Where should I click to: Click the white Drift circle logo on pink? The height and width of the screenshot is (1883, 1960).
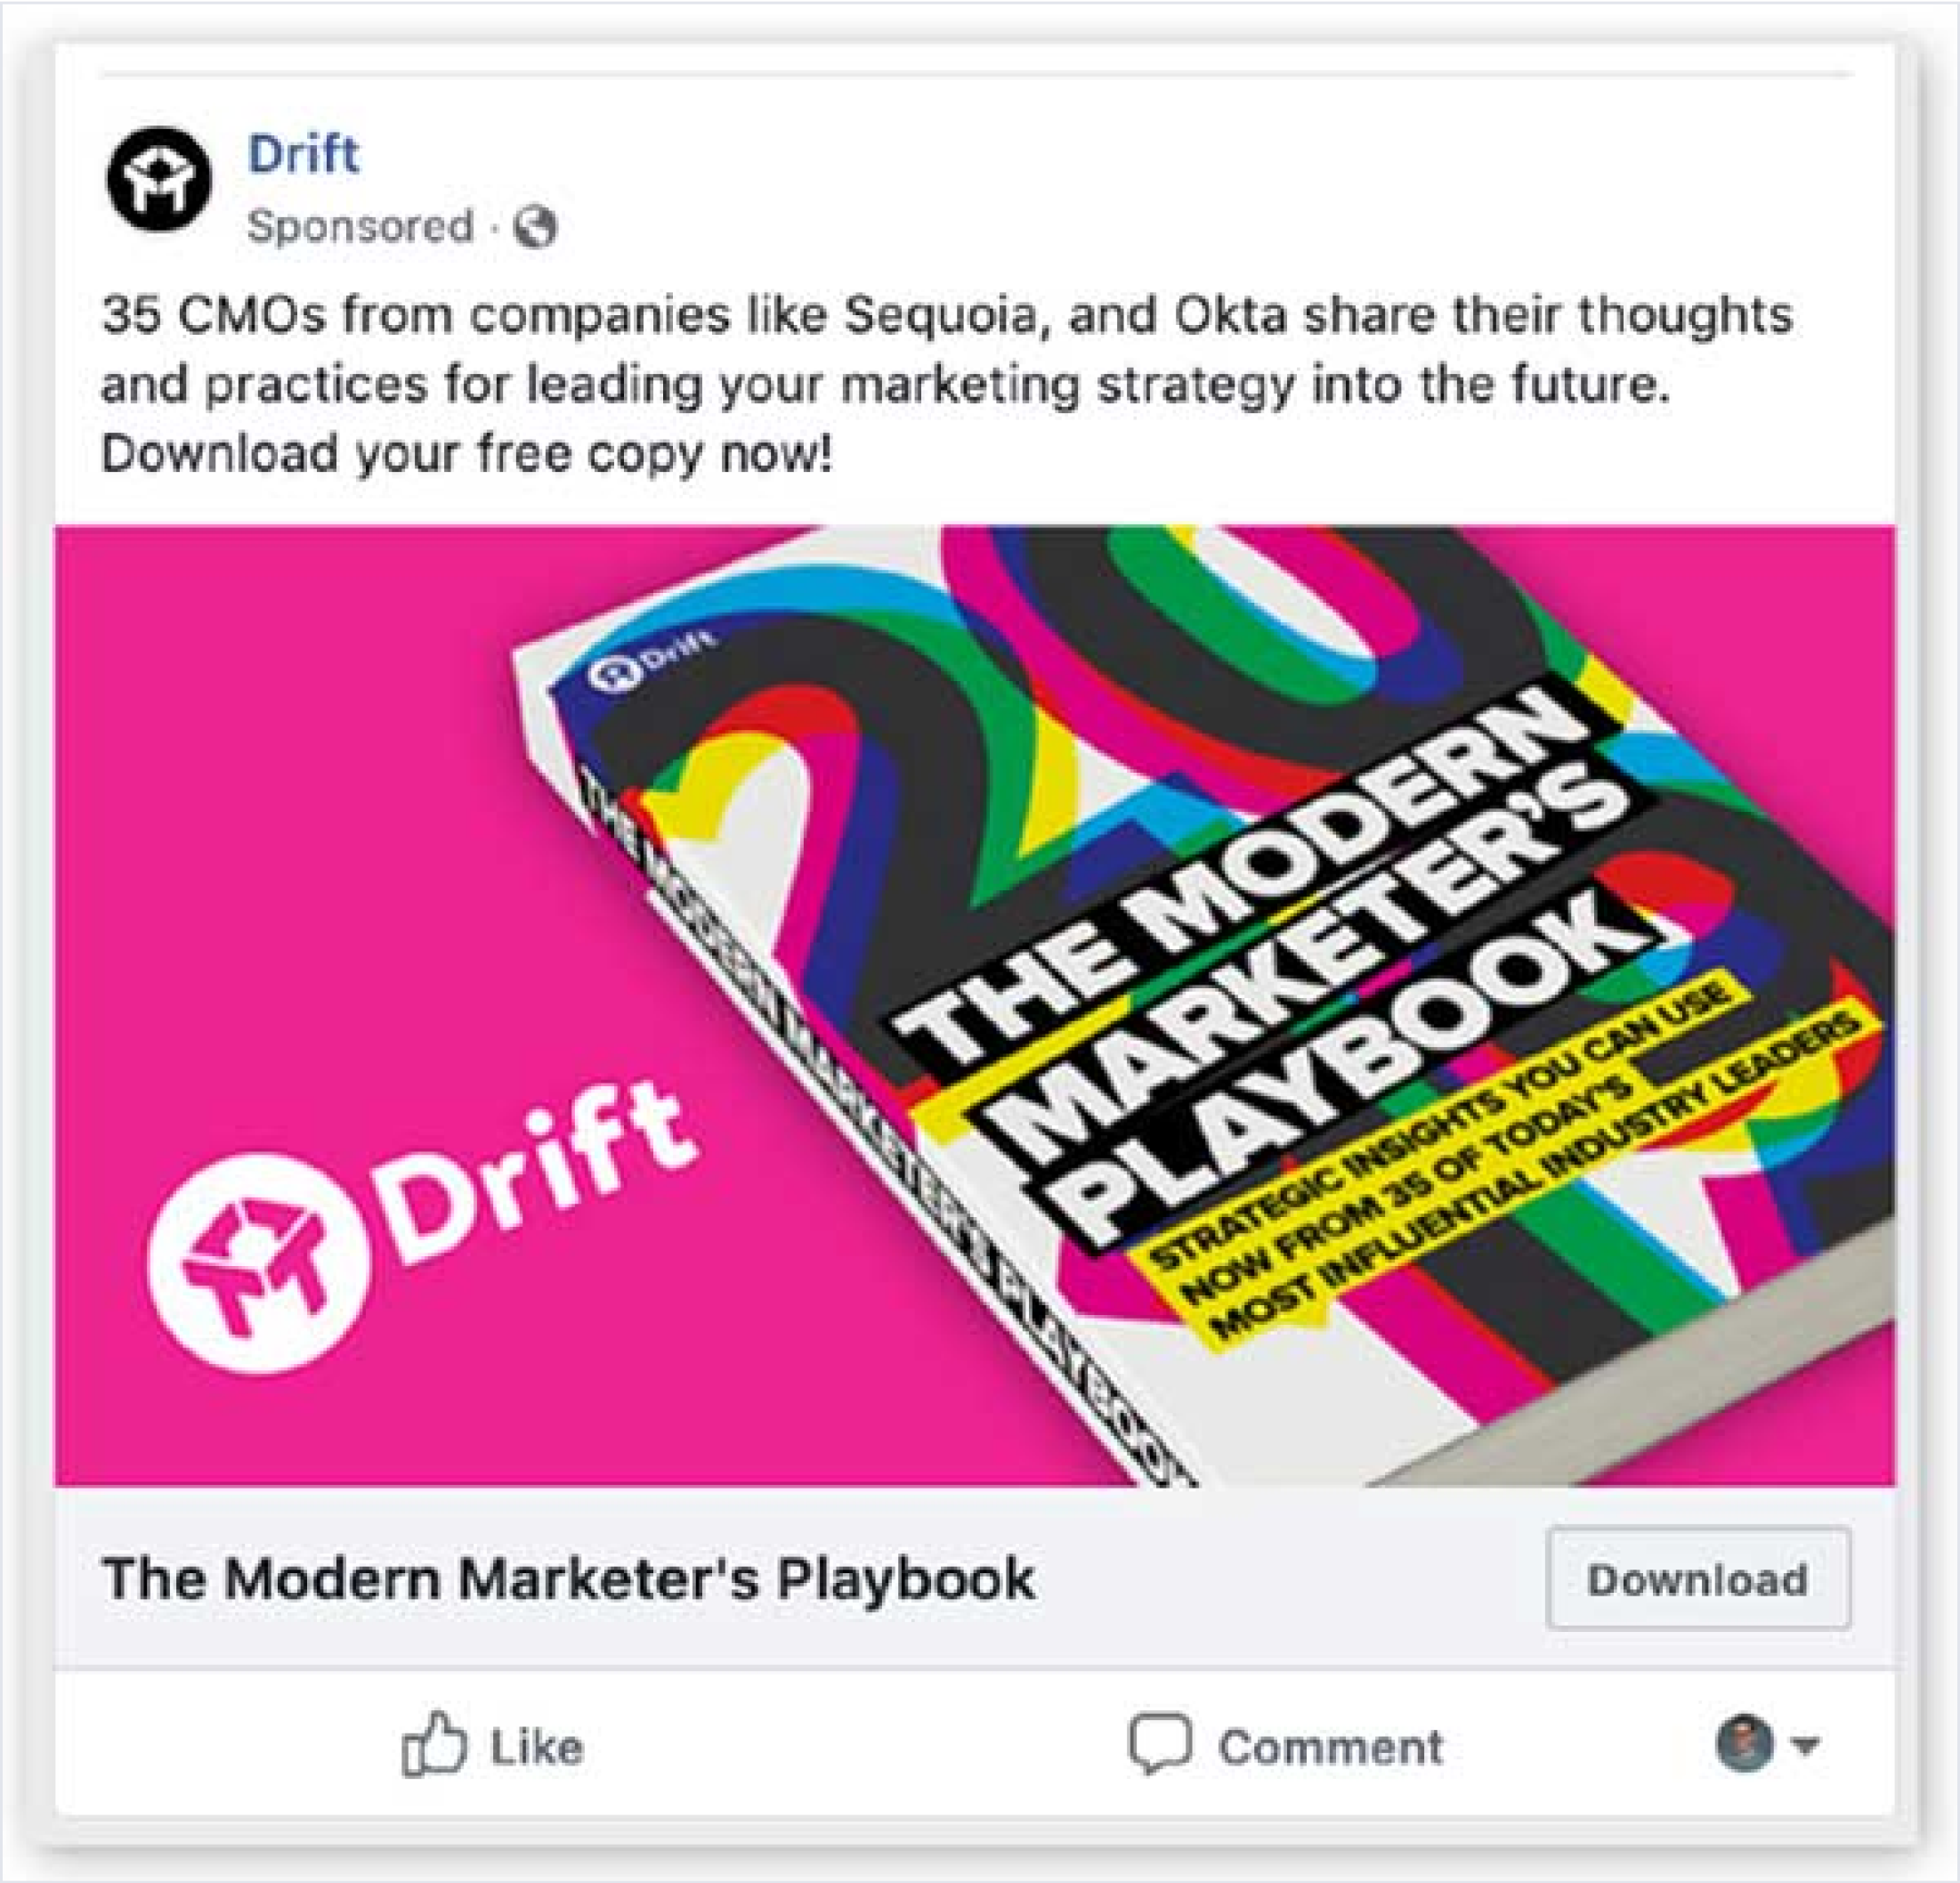(x=258, y=1263)
